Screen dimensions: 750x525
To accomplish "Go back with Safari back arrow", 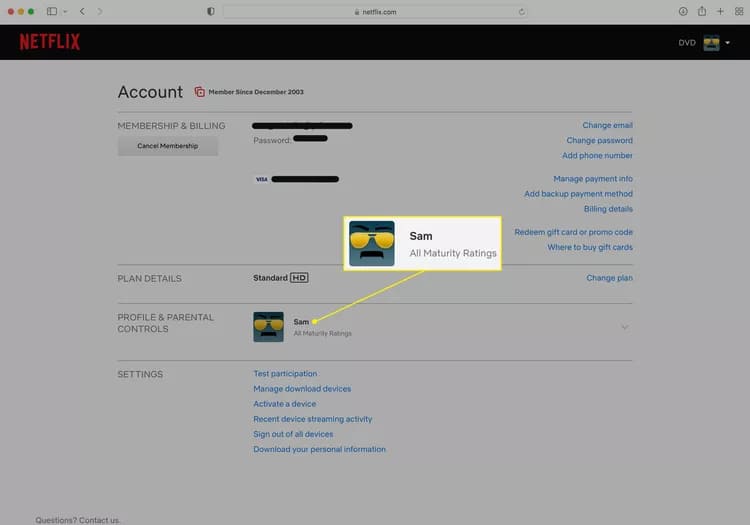I will coord(82,11).
